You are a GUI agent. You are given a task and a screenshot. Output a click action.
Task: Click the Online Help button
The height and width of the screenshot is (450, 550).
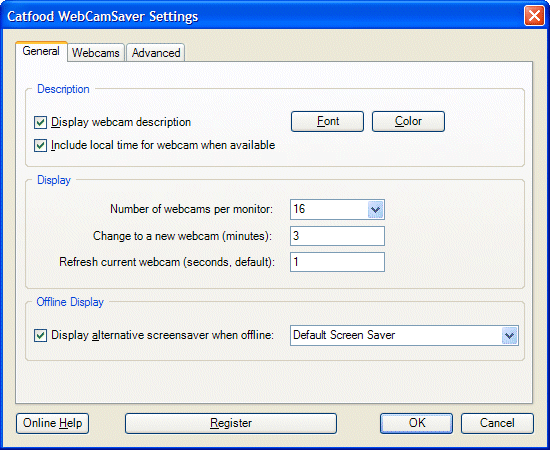click(x=52, y=423)
